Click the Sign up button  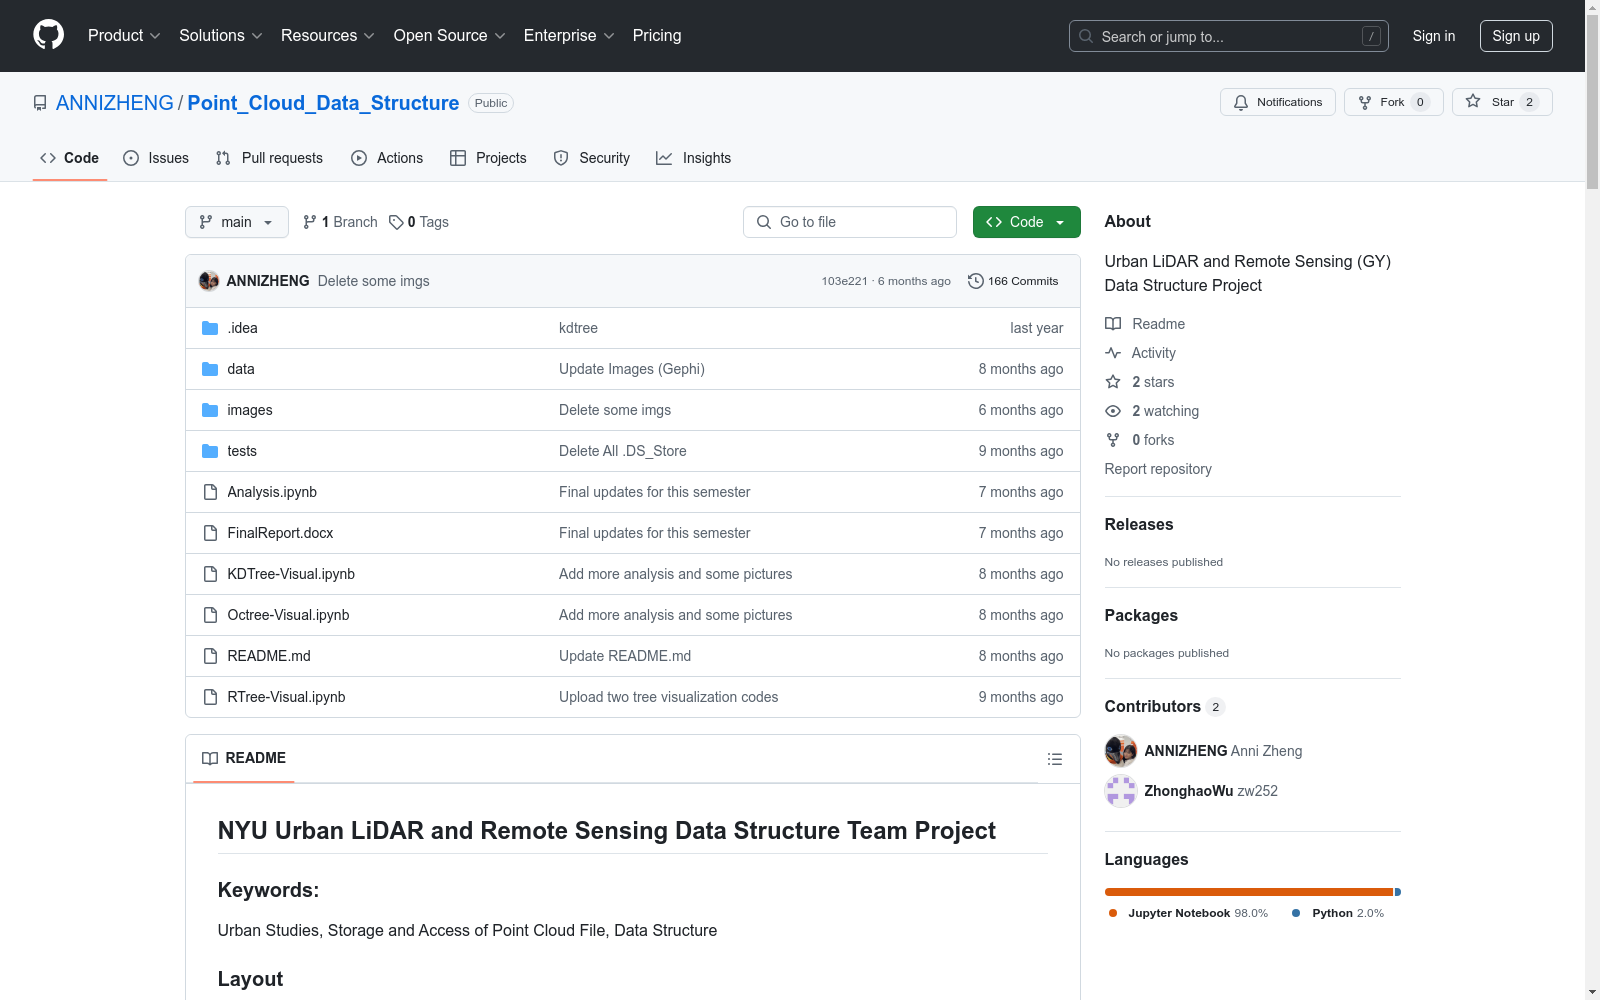(1516, 36)
